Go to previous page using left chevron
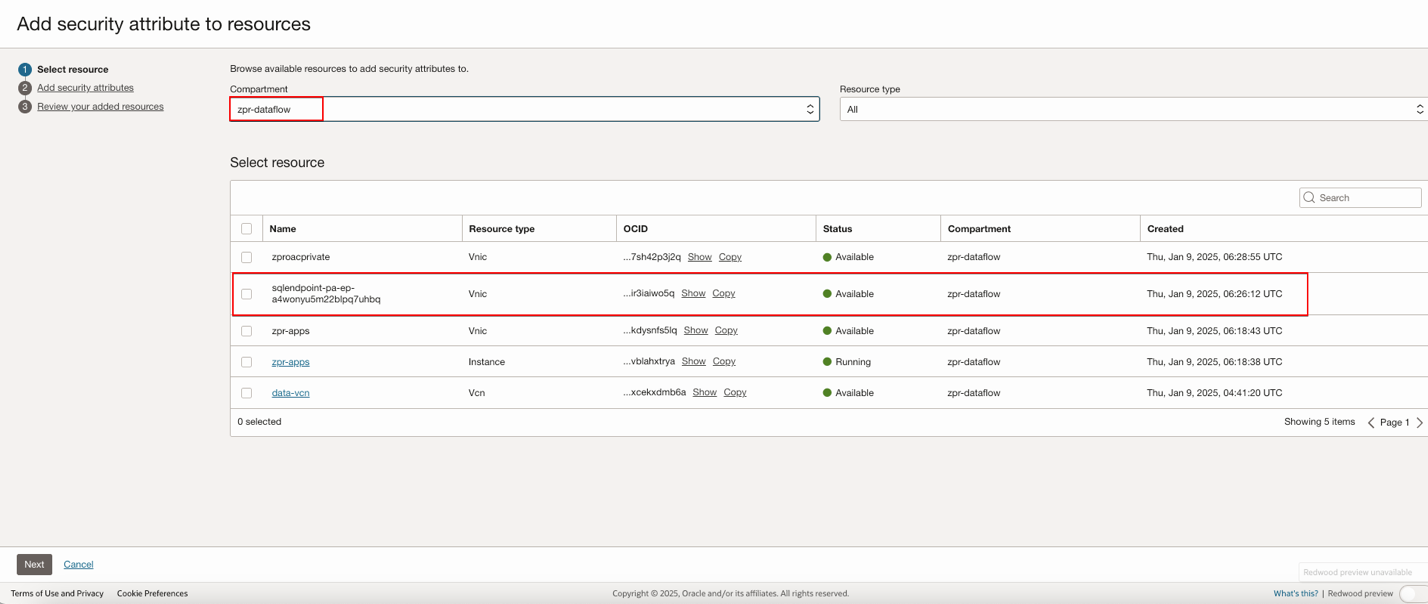The image size is (1428, 604). 1371,423
